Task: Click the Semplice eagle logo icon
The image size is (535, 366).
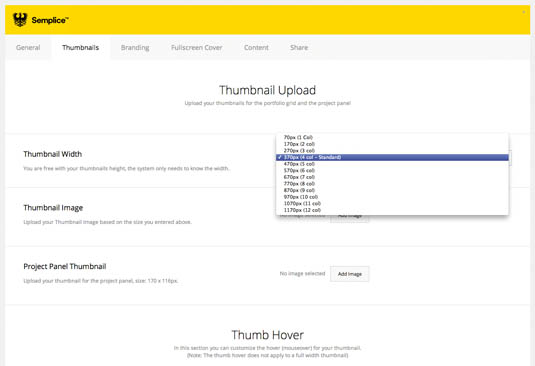Action: click(20, 20)
